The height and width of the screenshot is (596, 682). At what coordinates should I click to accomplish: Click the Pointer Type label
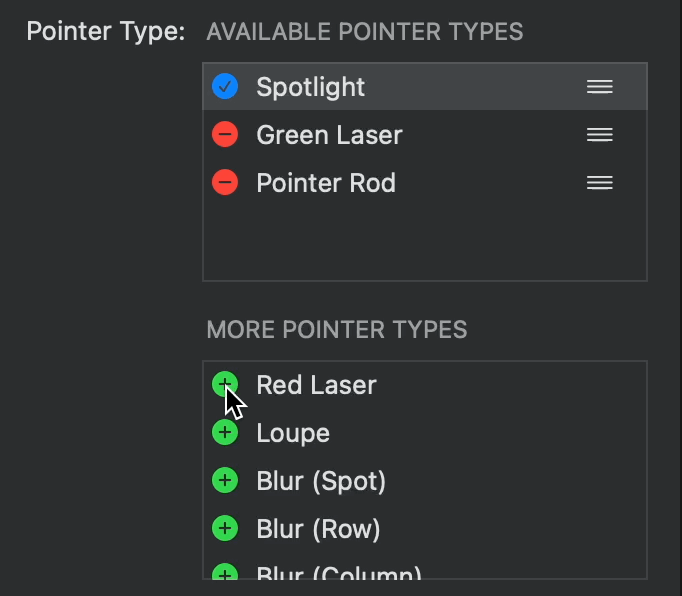tap(105, 31)
